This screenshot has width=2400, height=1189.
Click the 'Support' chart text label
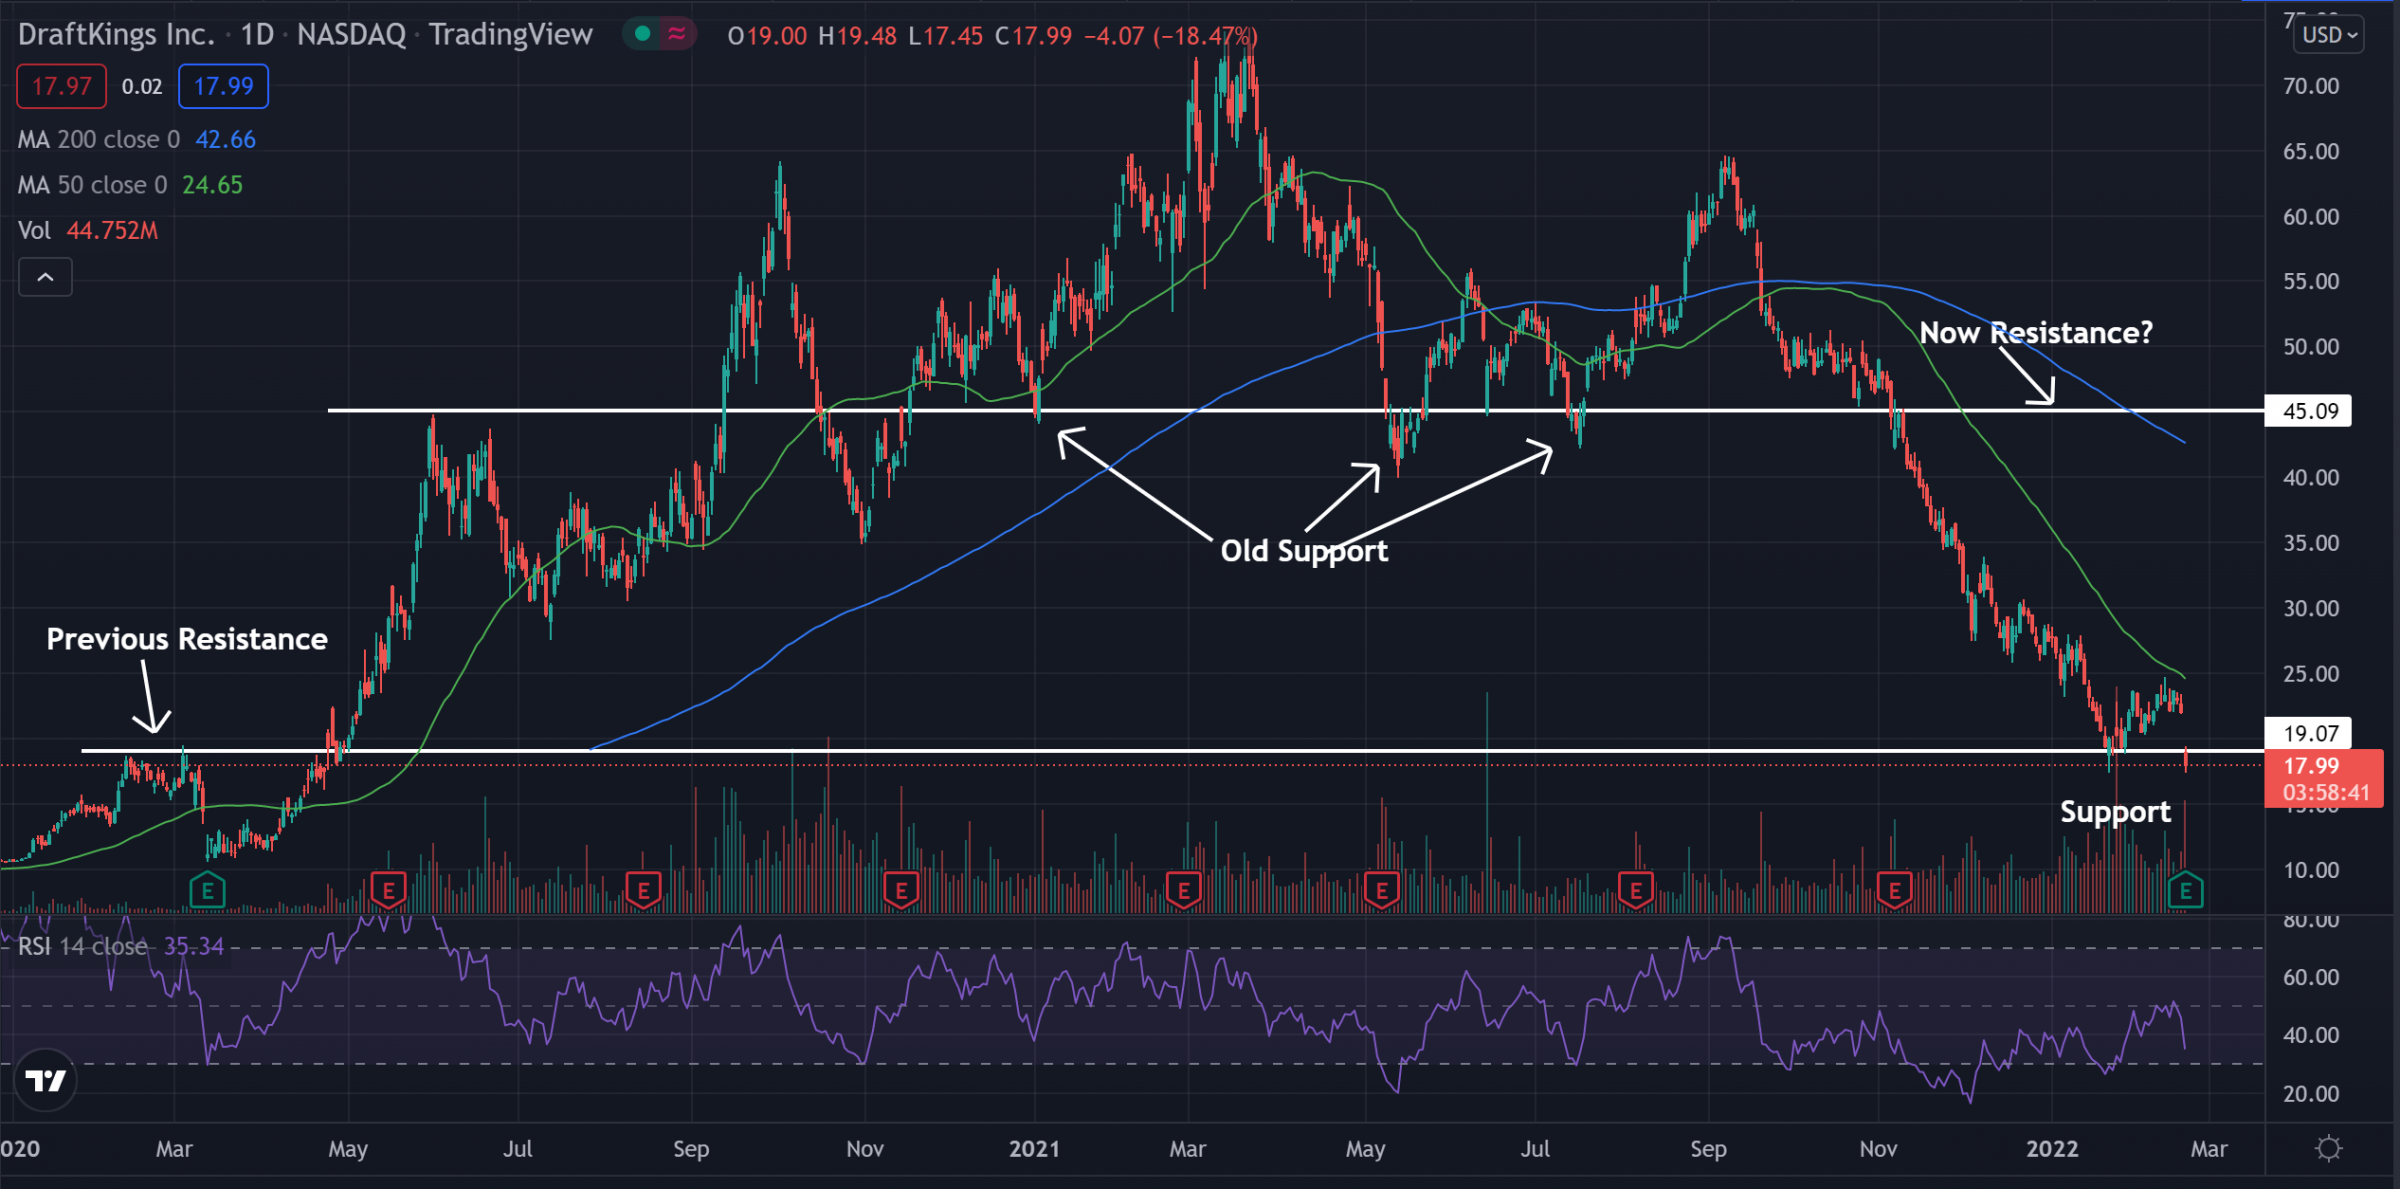click(2115, 812)
